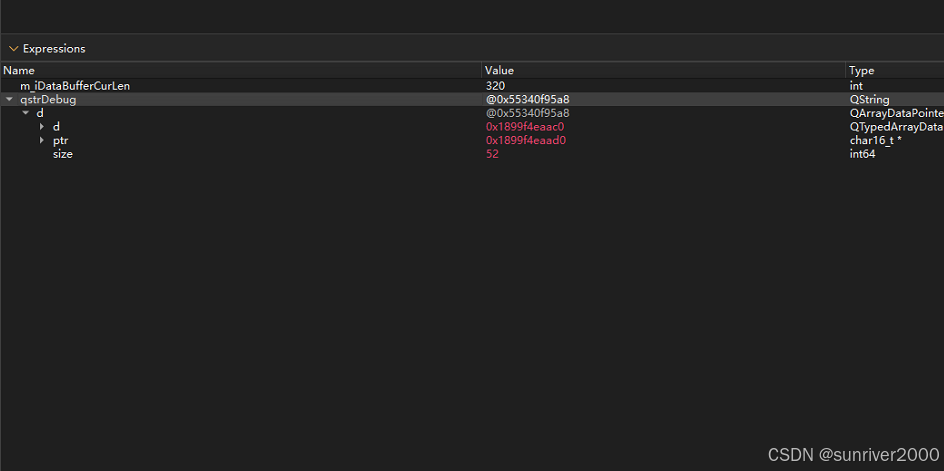Select the m_iDataBufferCurLen row
Screen dimensions: 944x471
coord(472,86)
